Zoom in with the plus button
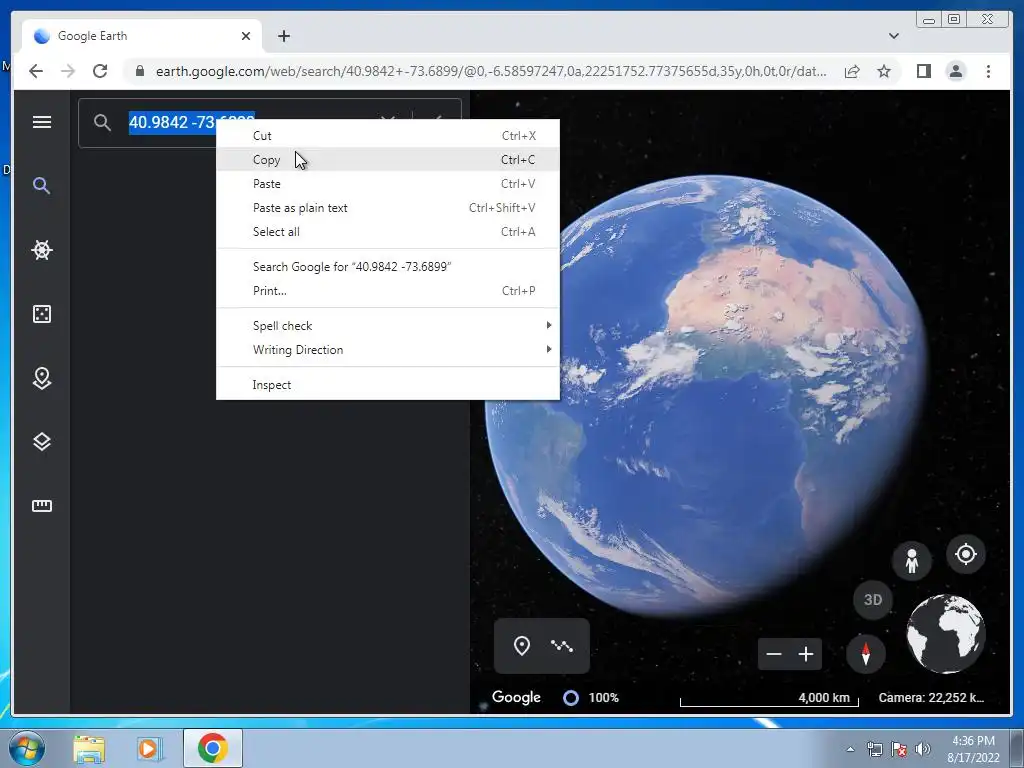 (806, 654)
